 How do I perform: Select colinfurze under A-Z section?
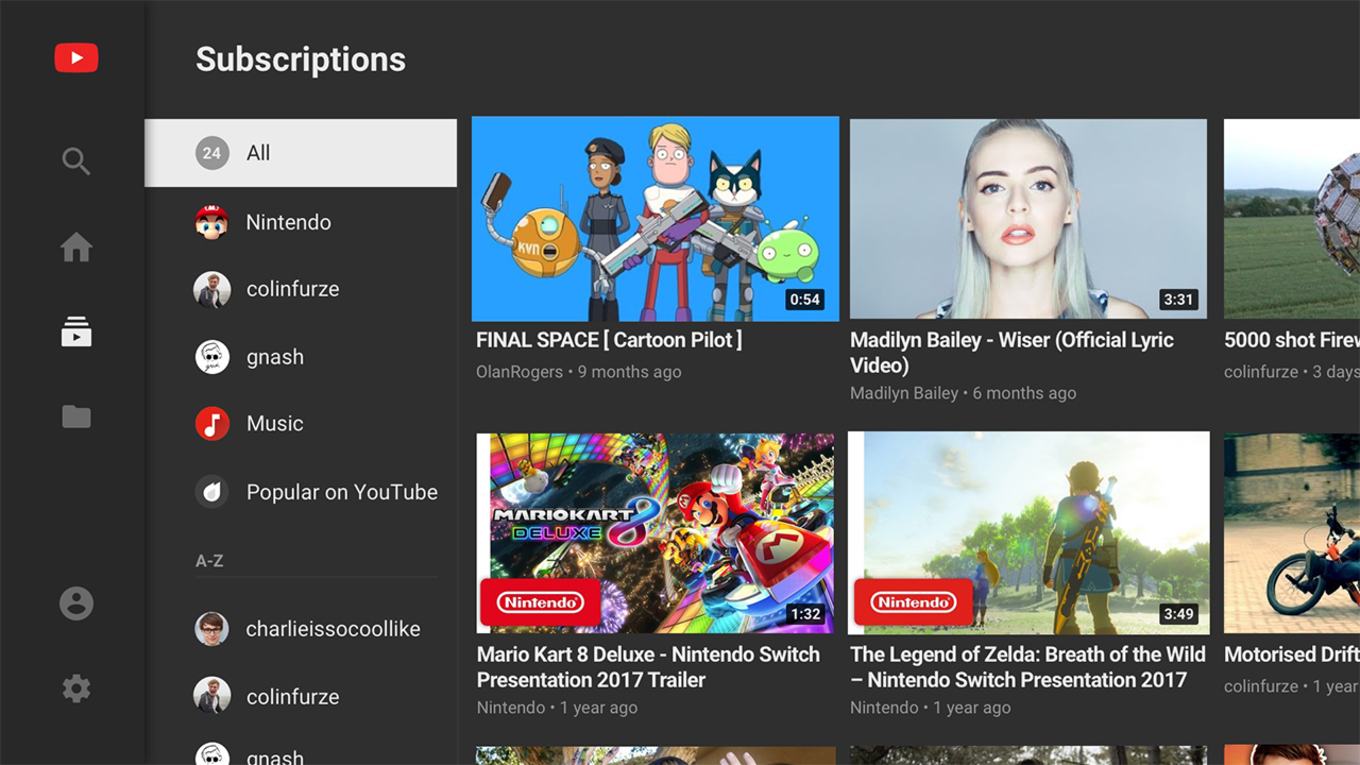(x=301, y=696)
